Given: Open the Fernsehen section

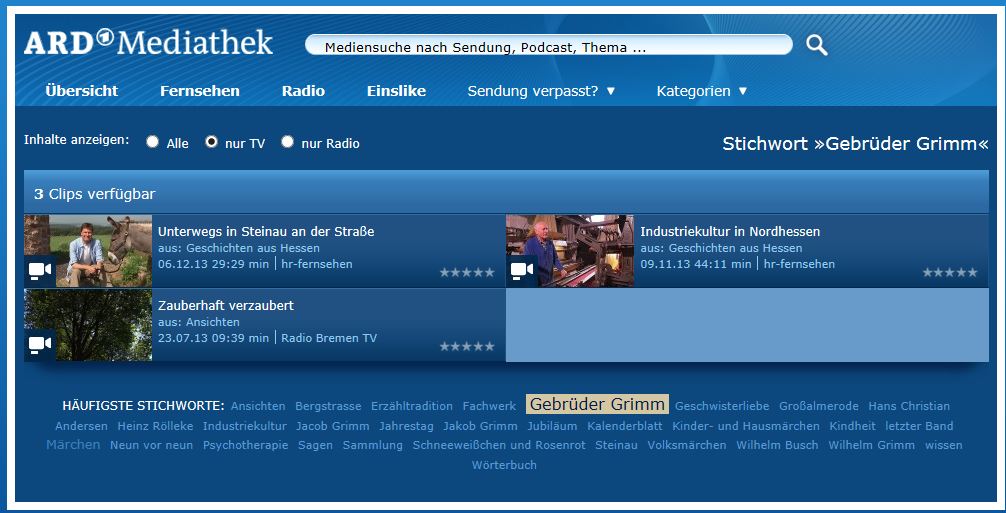Looking at the screenshot, I should [x=200, y=91].
